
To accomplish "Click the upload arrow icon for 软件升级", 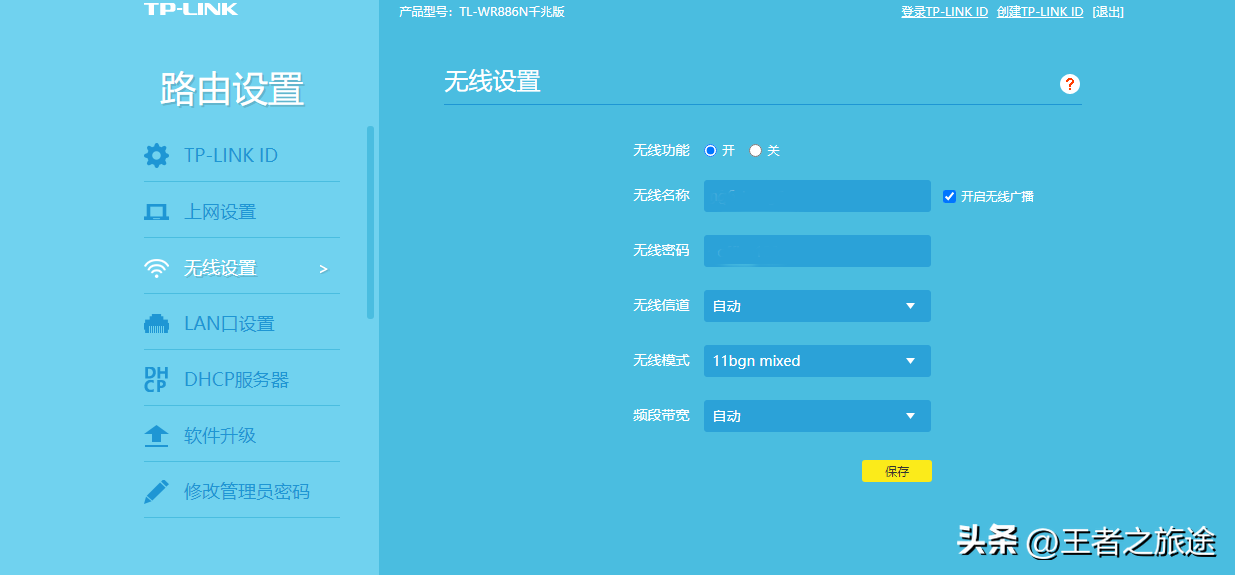I will click(x=157, y=436).
